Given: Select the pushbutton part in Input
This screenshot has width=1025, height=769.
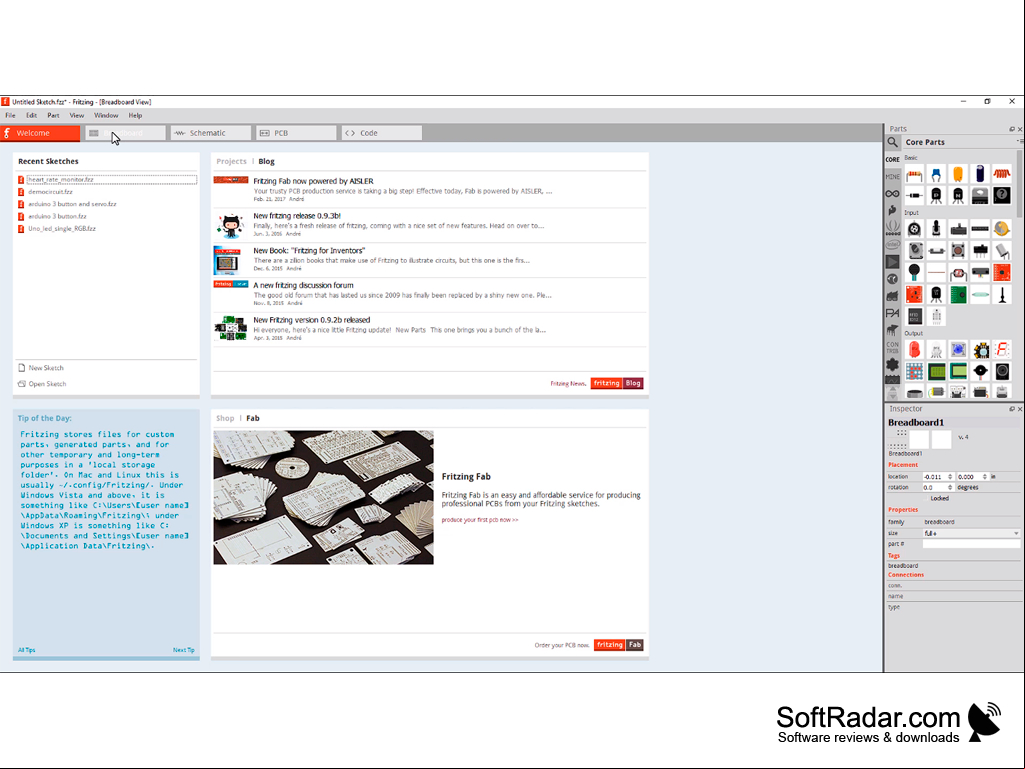Looking at the screenshot, I should [958, 250].
